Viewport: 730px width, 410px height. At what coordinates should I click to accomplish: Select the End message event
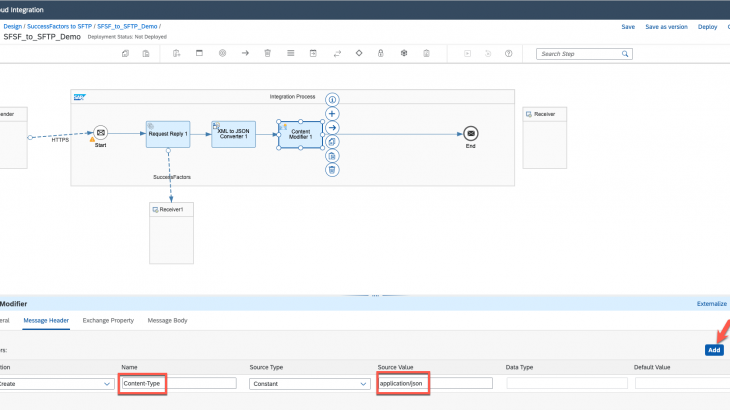pos(471,134)
